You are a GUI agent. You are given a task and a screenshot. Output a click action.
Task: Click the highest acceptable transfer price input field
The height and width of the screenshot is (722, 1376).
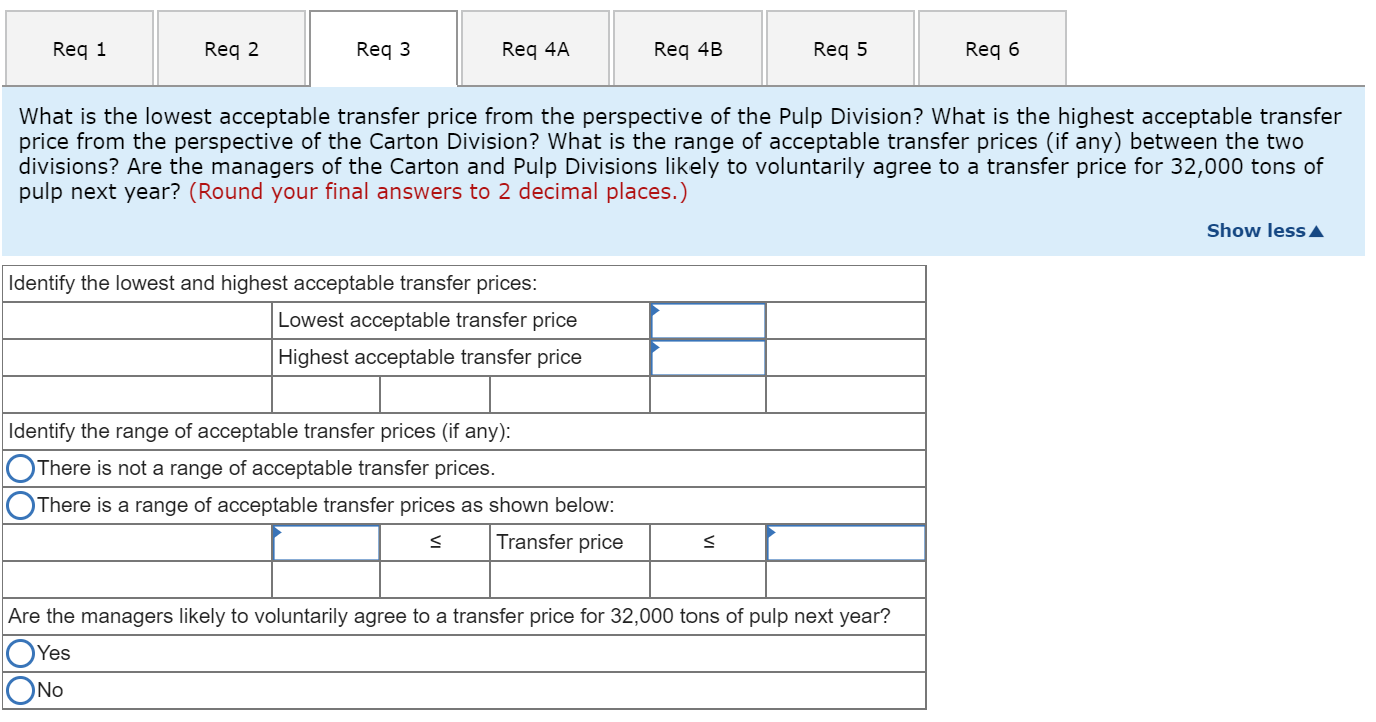(708, 358)
